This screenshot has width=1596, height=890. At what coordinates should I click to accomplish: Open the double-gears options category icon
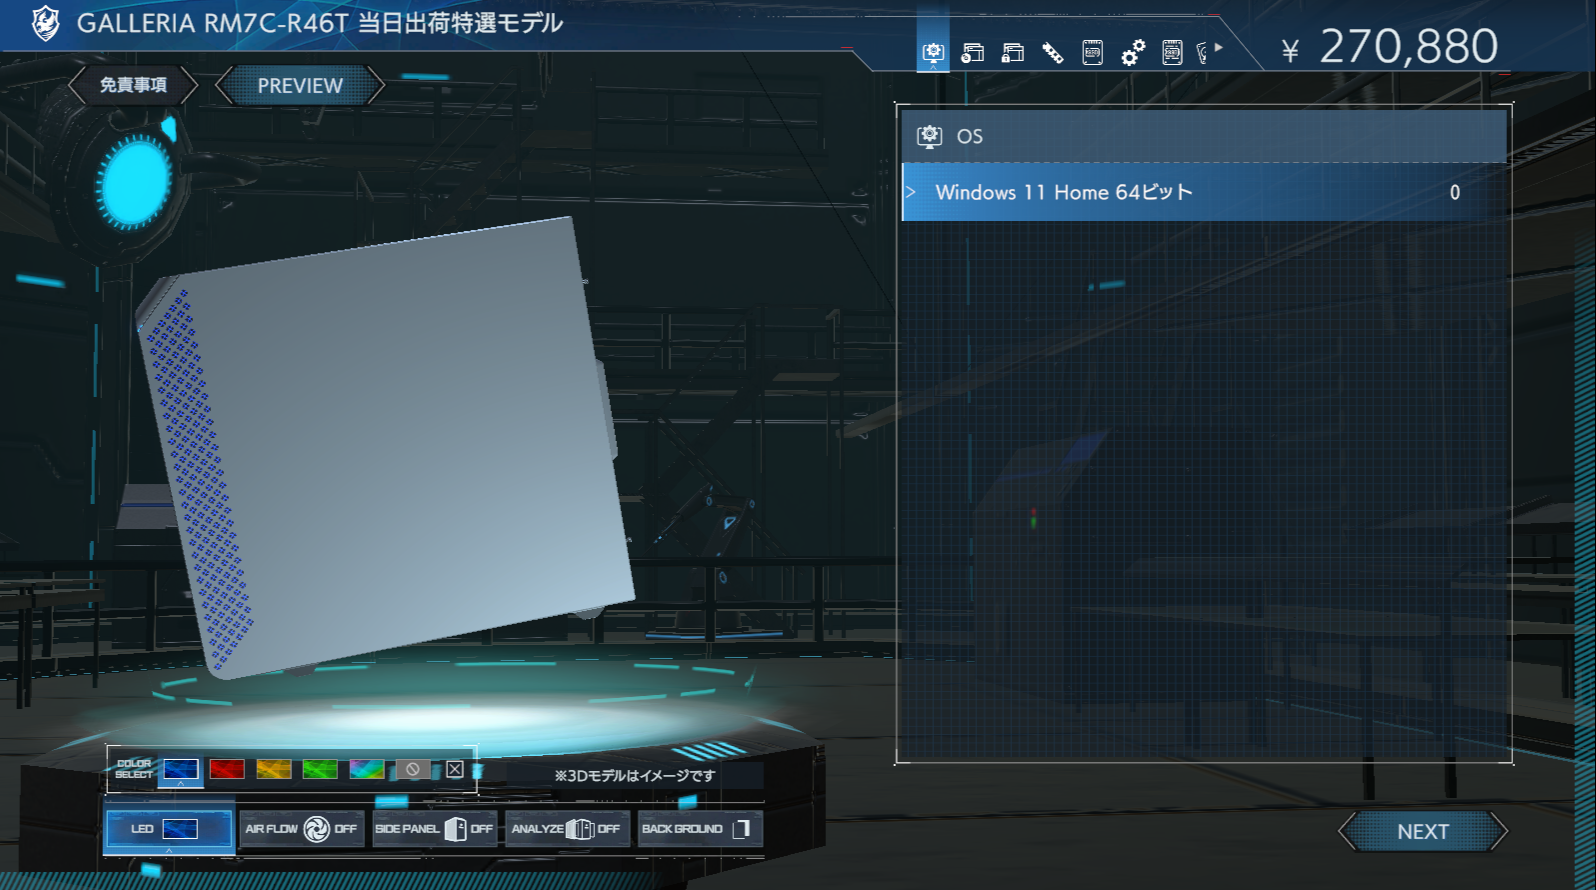(1132, 52)
